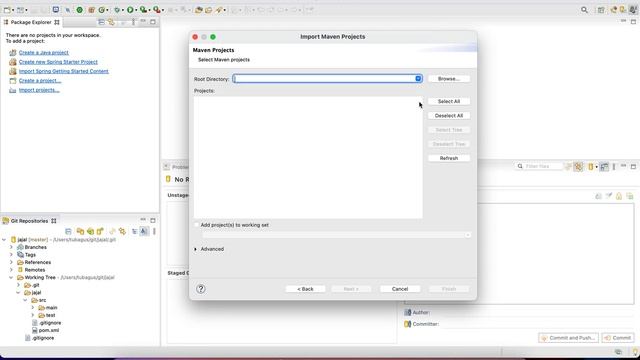Click the Link with Selection icon in Git Repositories

[x=122, y=231]
